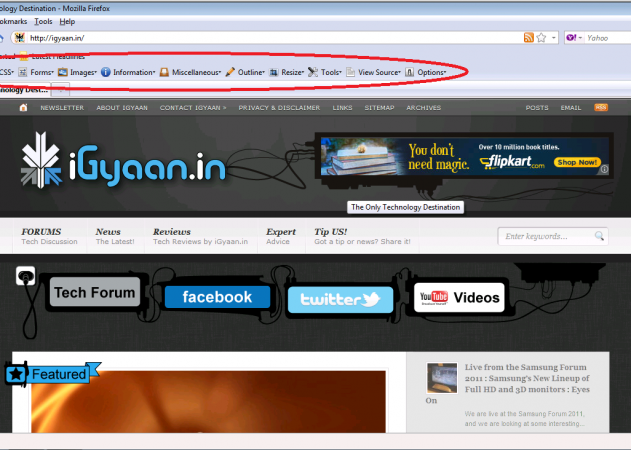The width and height of the screenshot is (631, 450).
Task: Open the Contact iGyaan navigation link
Action: coord(193,107)
